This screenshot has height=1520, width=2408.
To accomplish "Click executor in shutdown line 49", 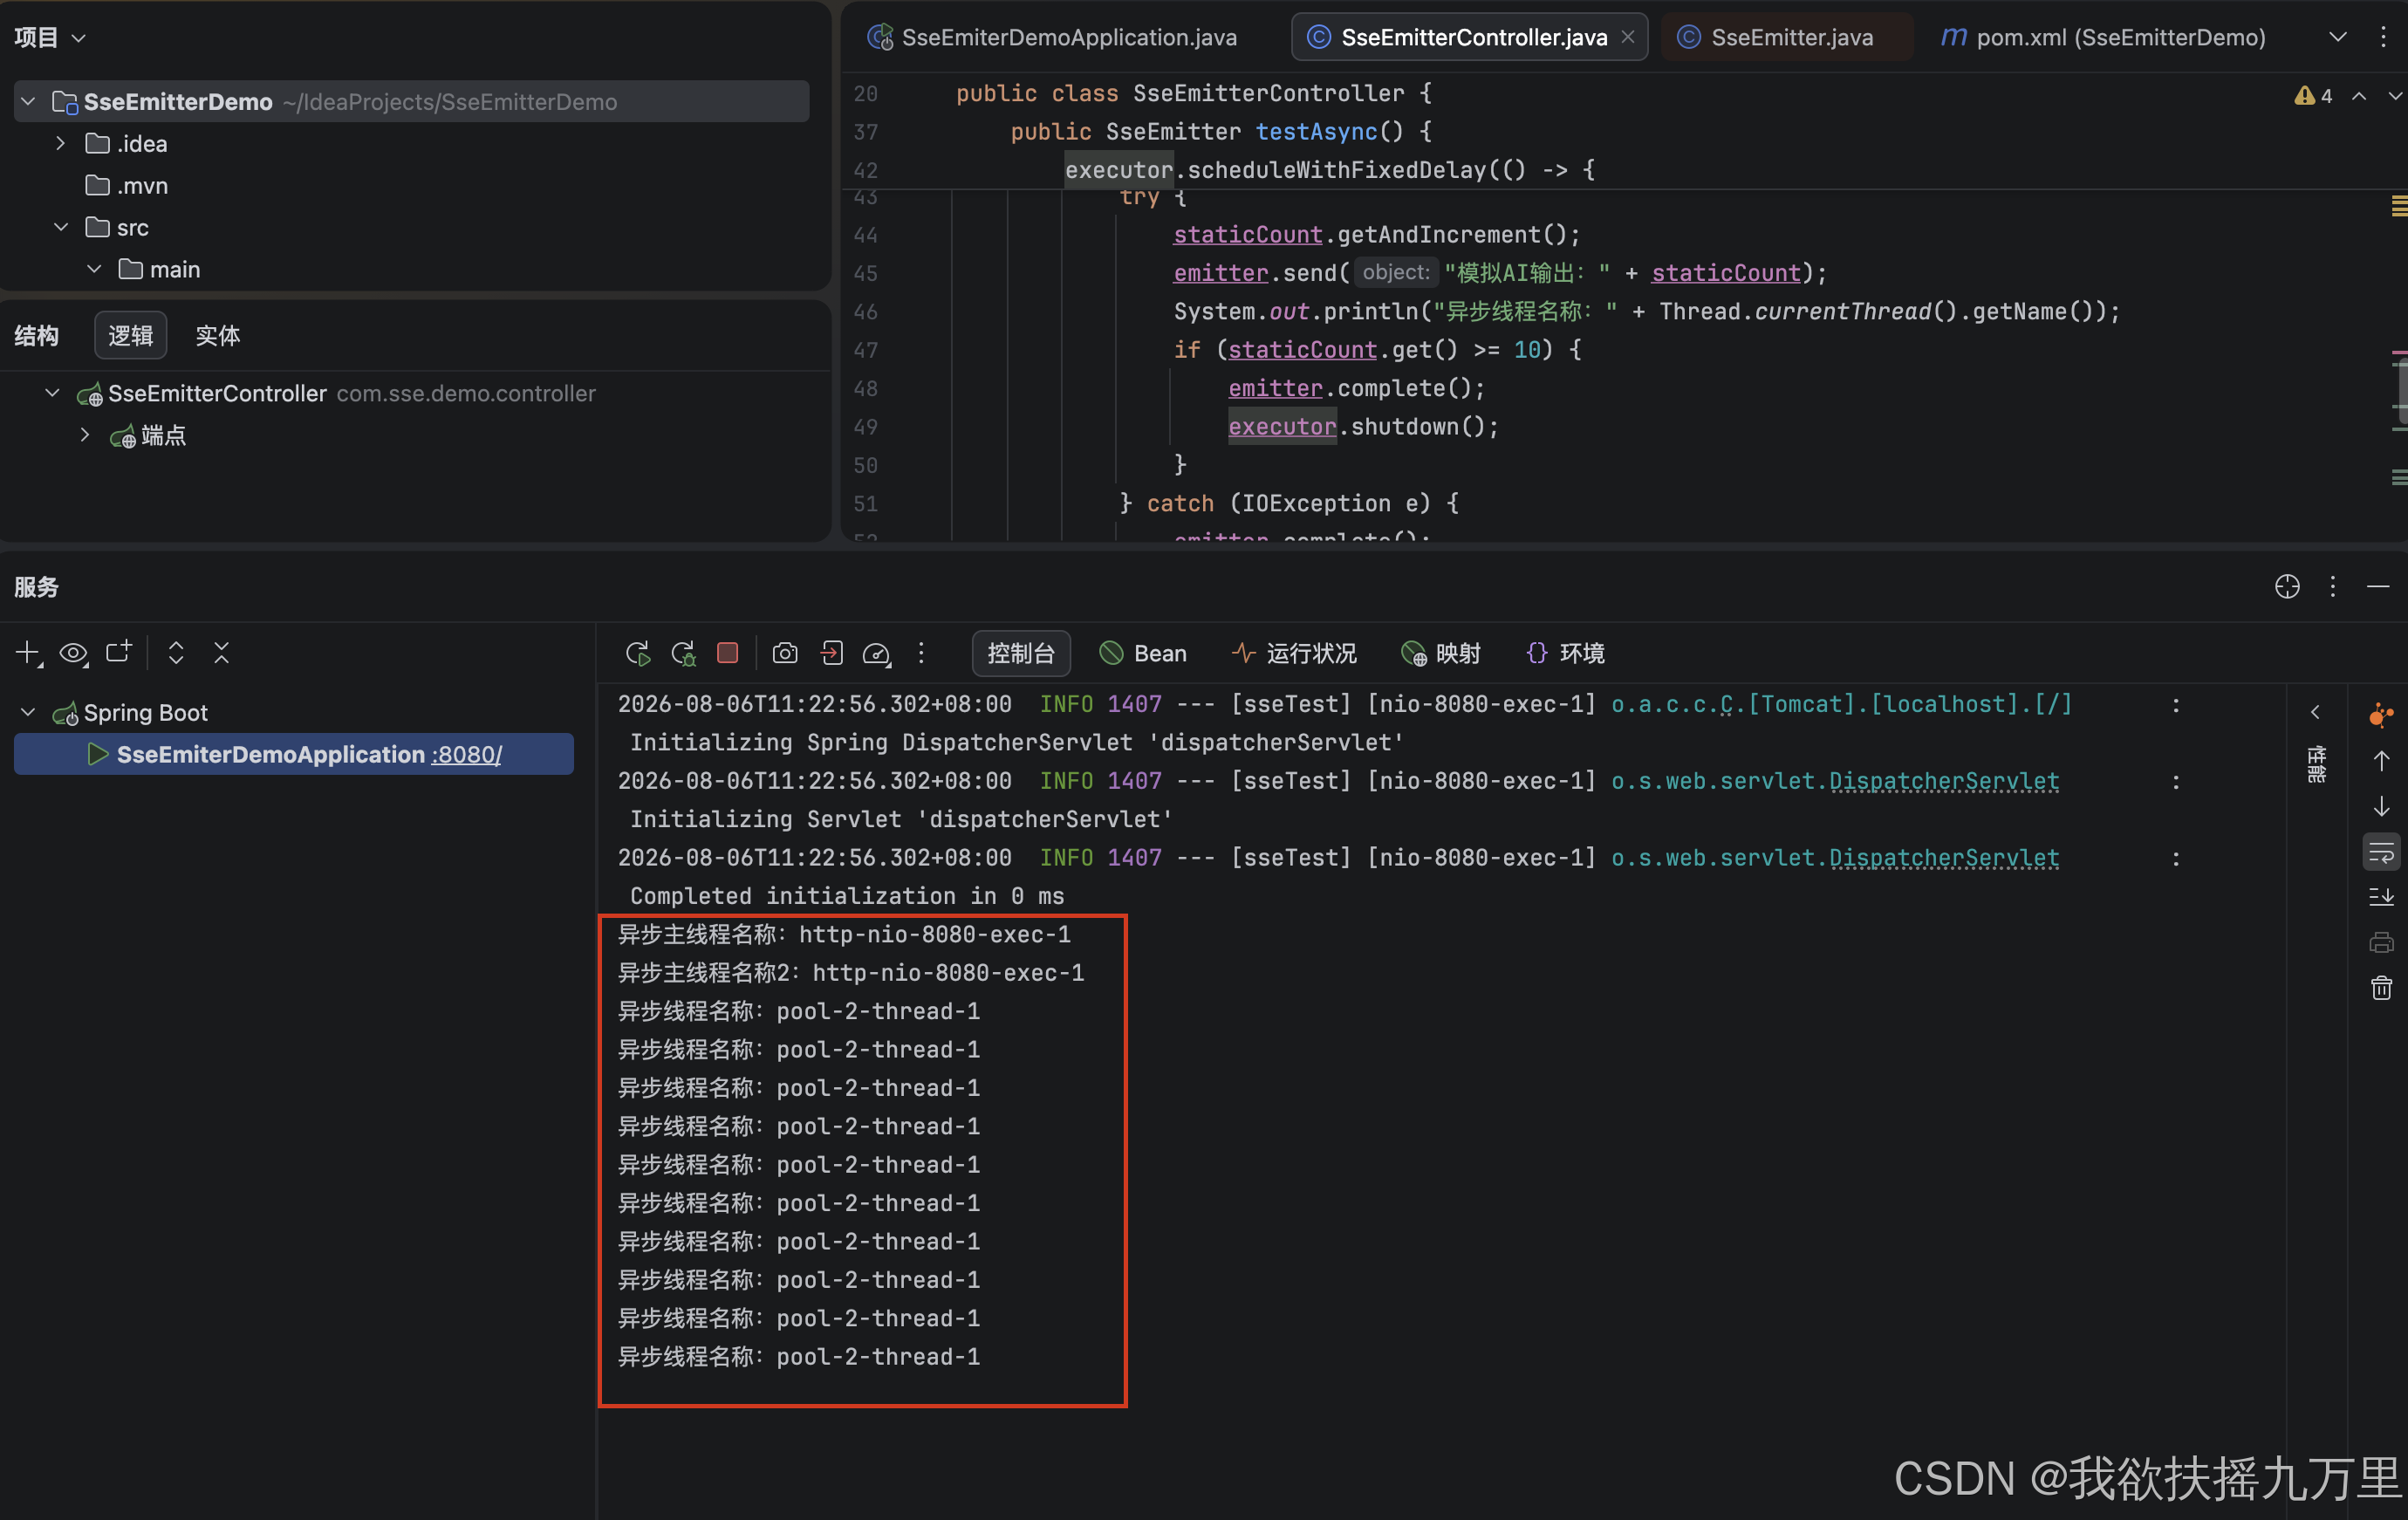I will pos(1282,426).
